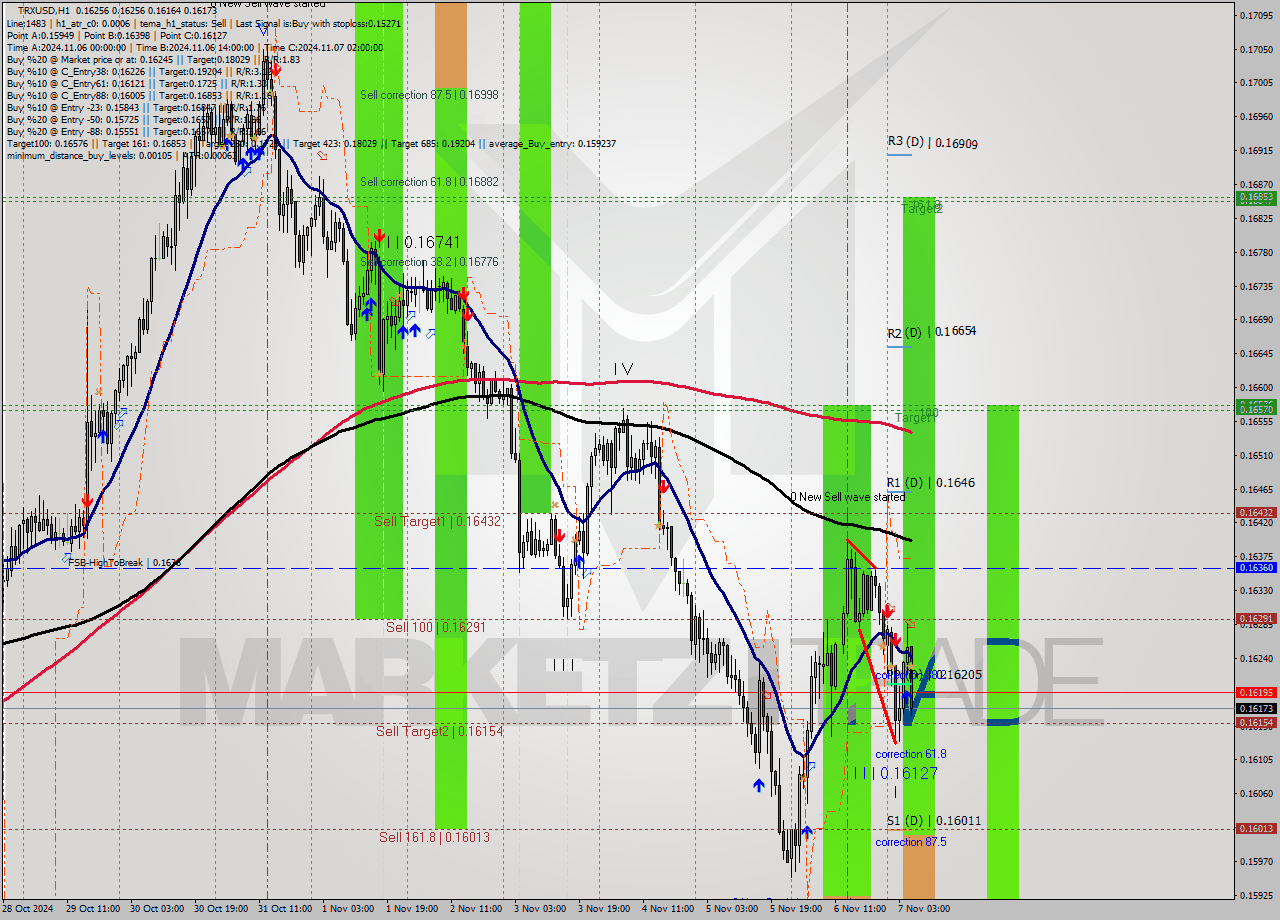Viewport: 1280px width, 920px height.
Task: Click the 'minimum_distance_buy_levels: 0.00105' text
Action: [88, 155]
